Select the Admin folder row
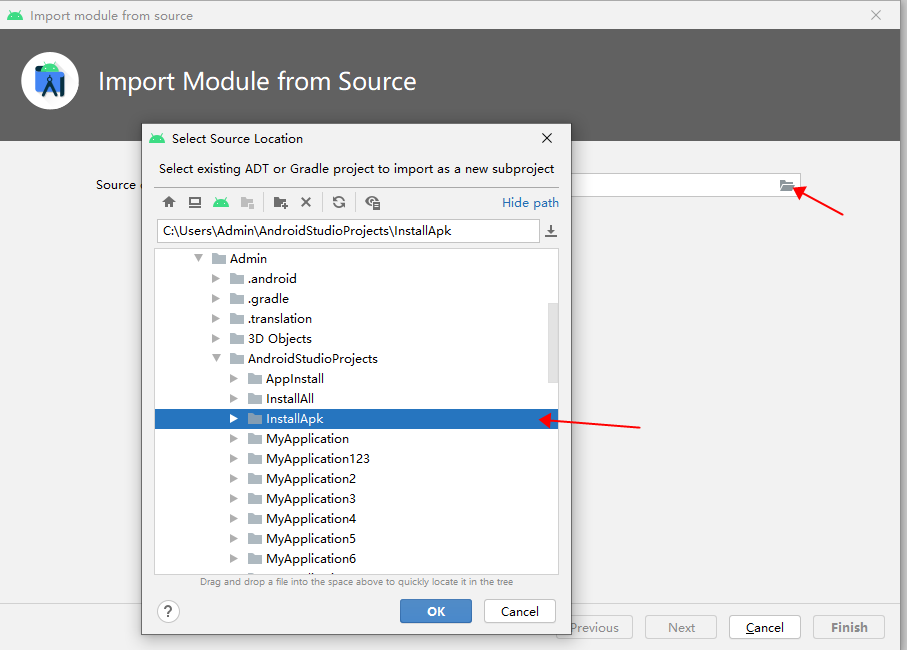Viewport: 907px width, 650px height. point(356,258)
